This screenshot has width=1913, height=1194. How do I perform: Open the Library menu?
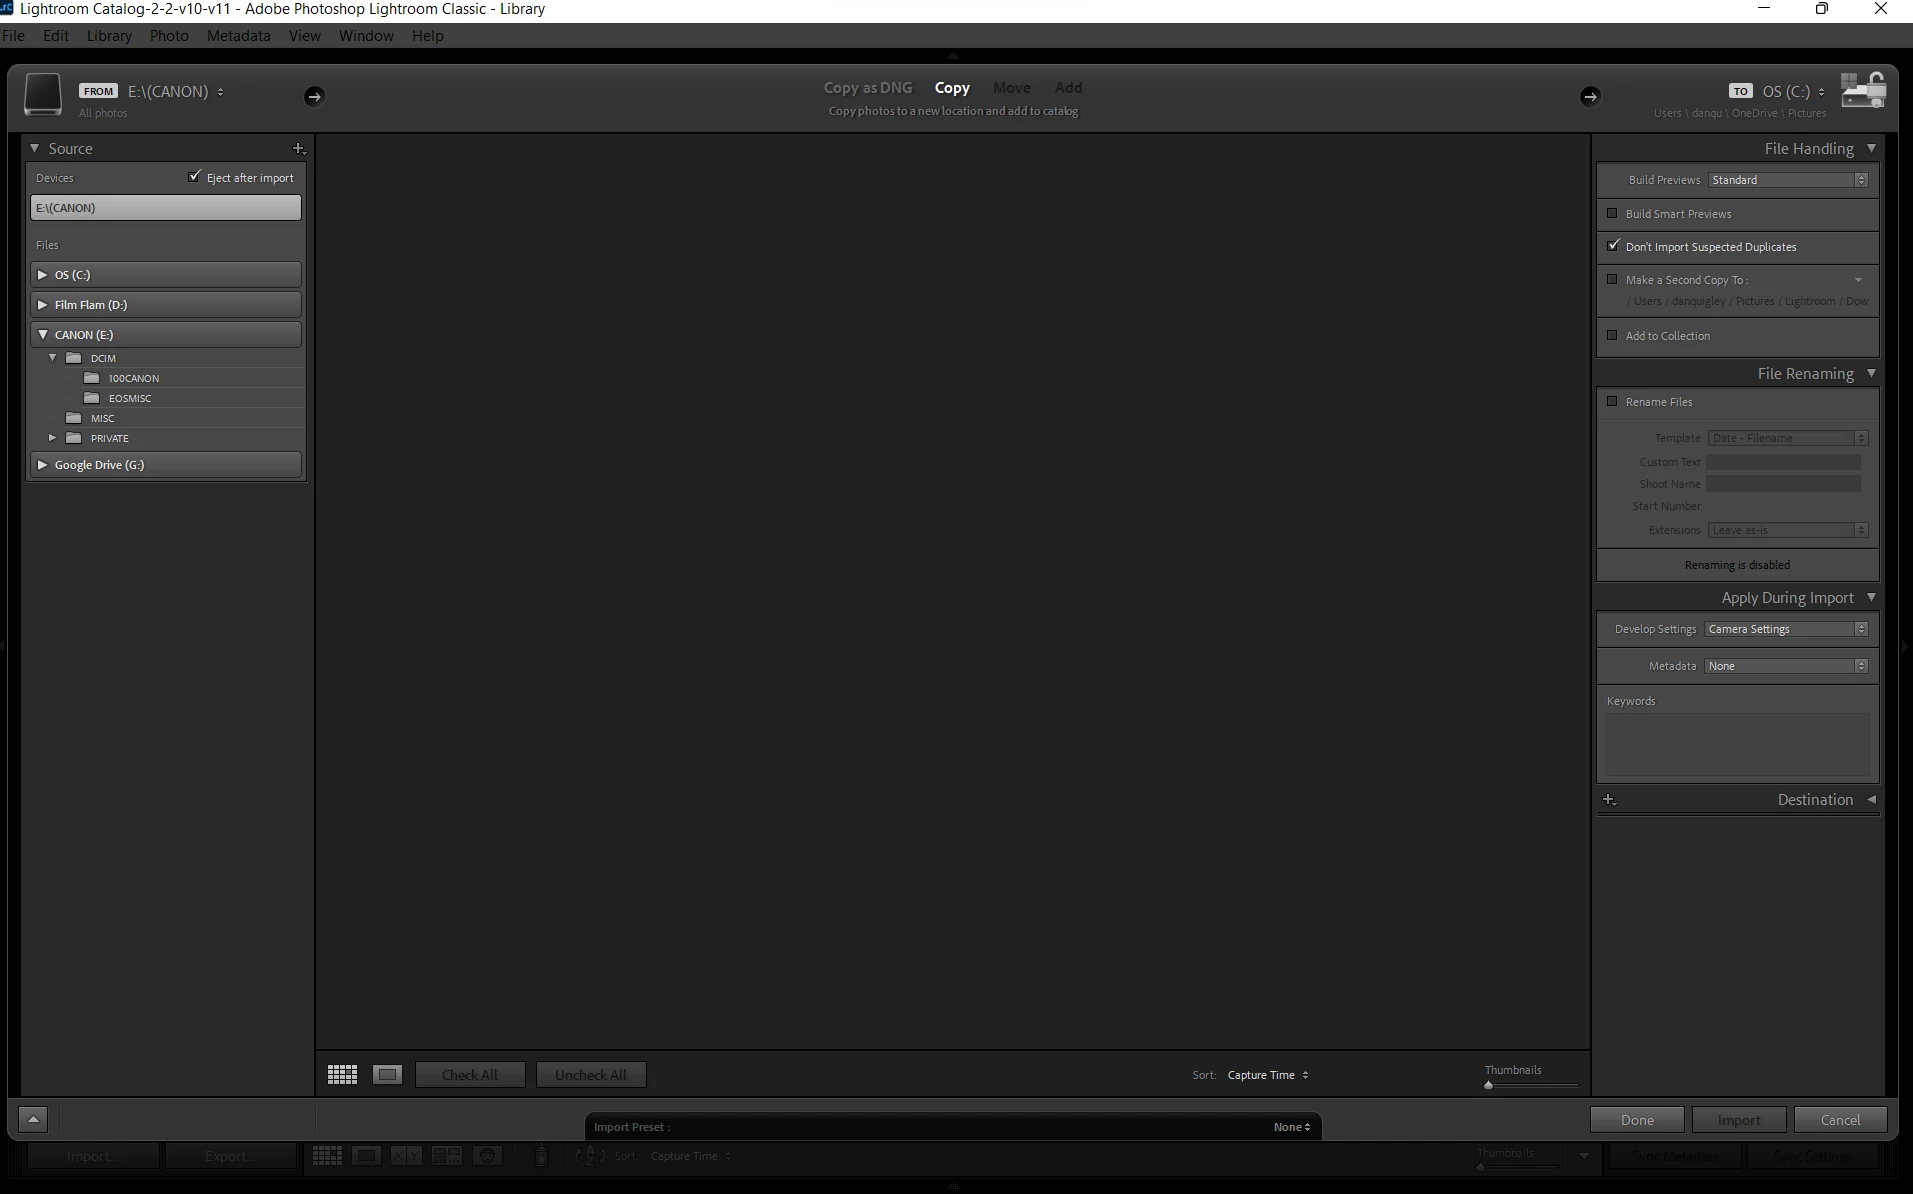tap(109, 36)
